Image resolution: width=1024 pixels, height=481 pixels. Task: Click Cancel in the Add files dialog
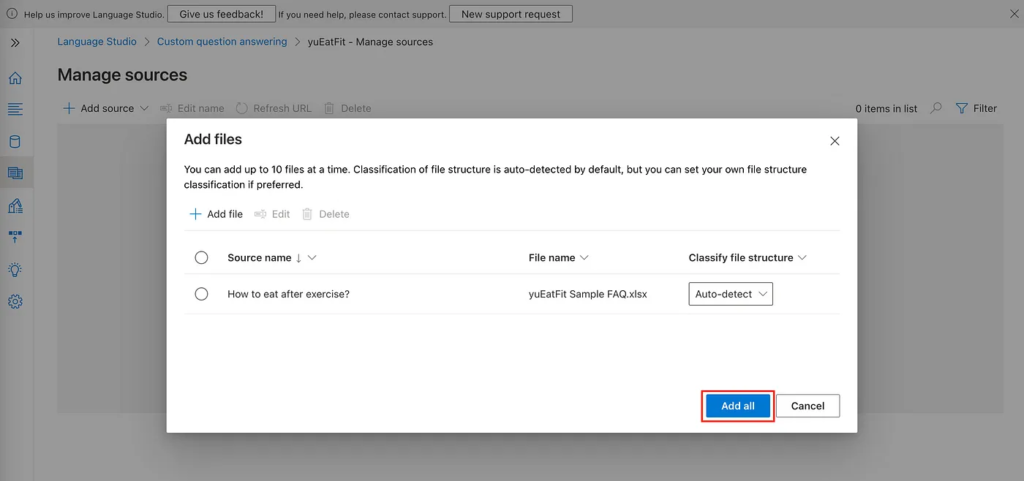click(x=807, y=406)
